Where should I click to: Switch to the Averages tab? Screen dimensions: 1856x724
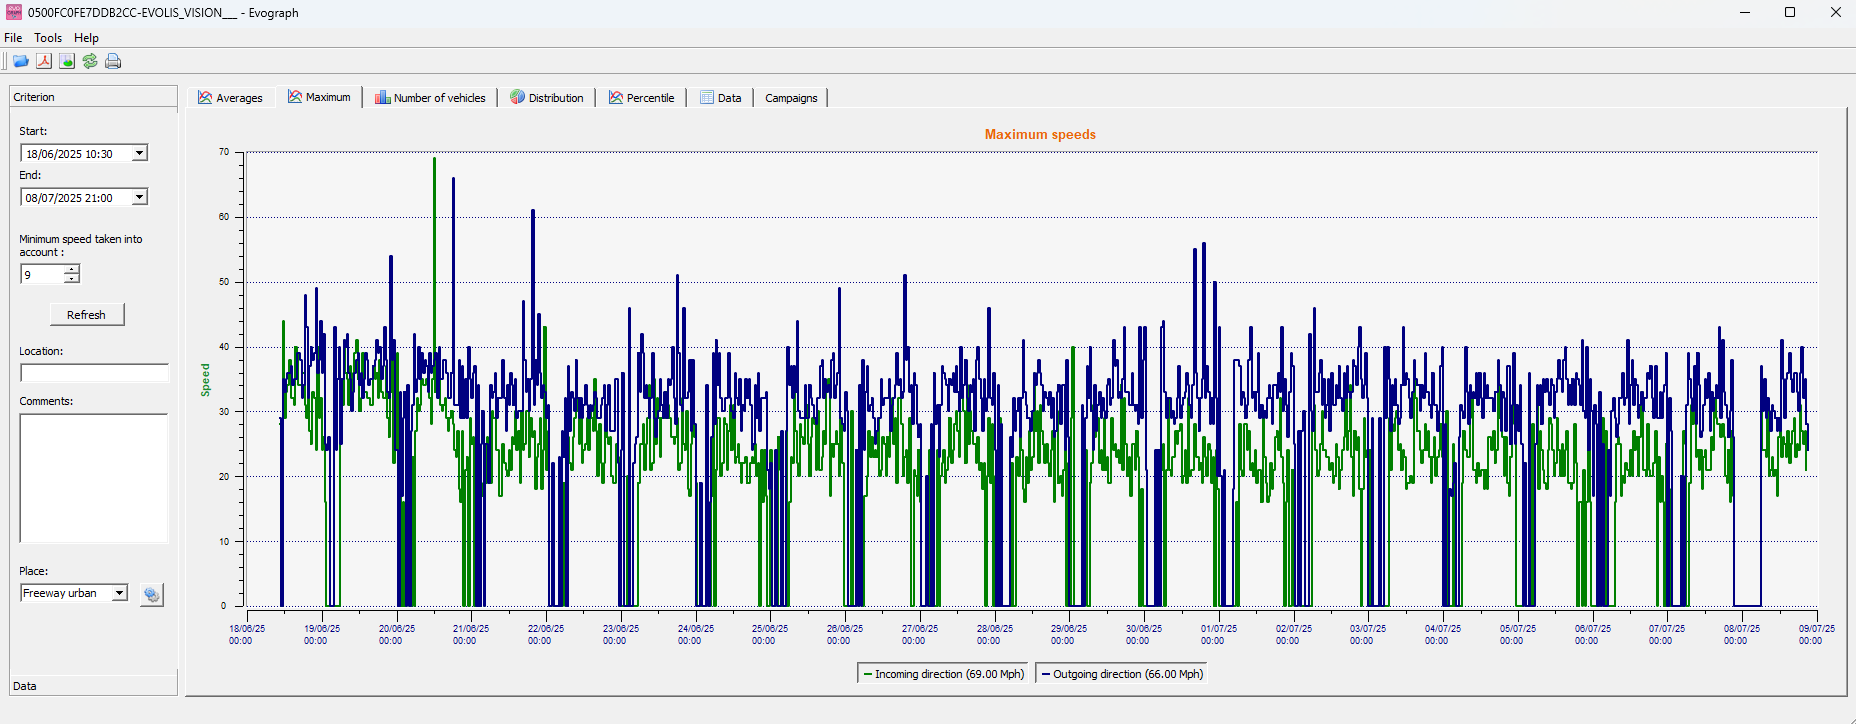pos(230,98)
